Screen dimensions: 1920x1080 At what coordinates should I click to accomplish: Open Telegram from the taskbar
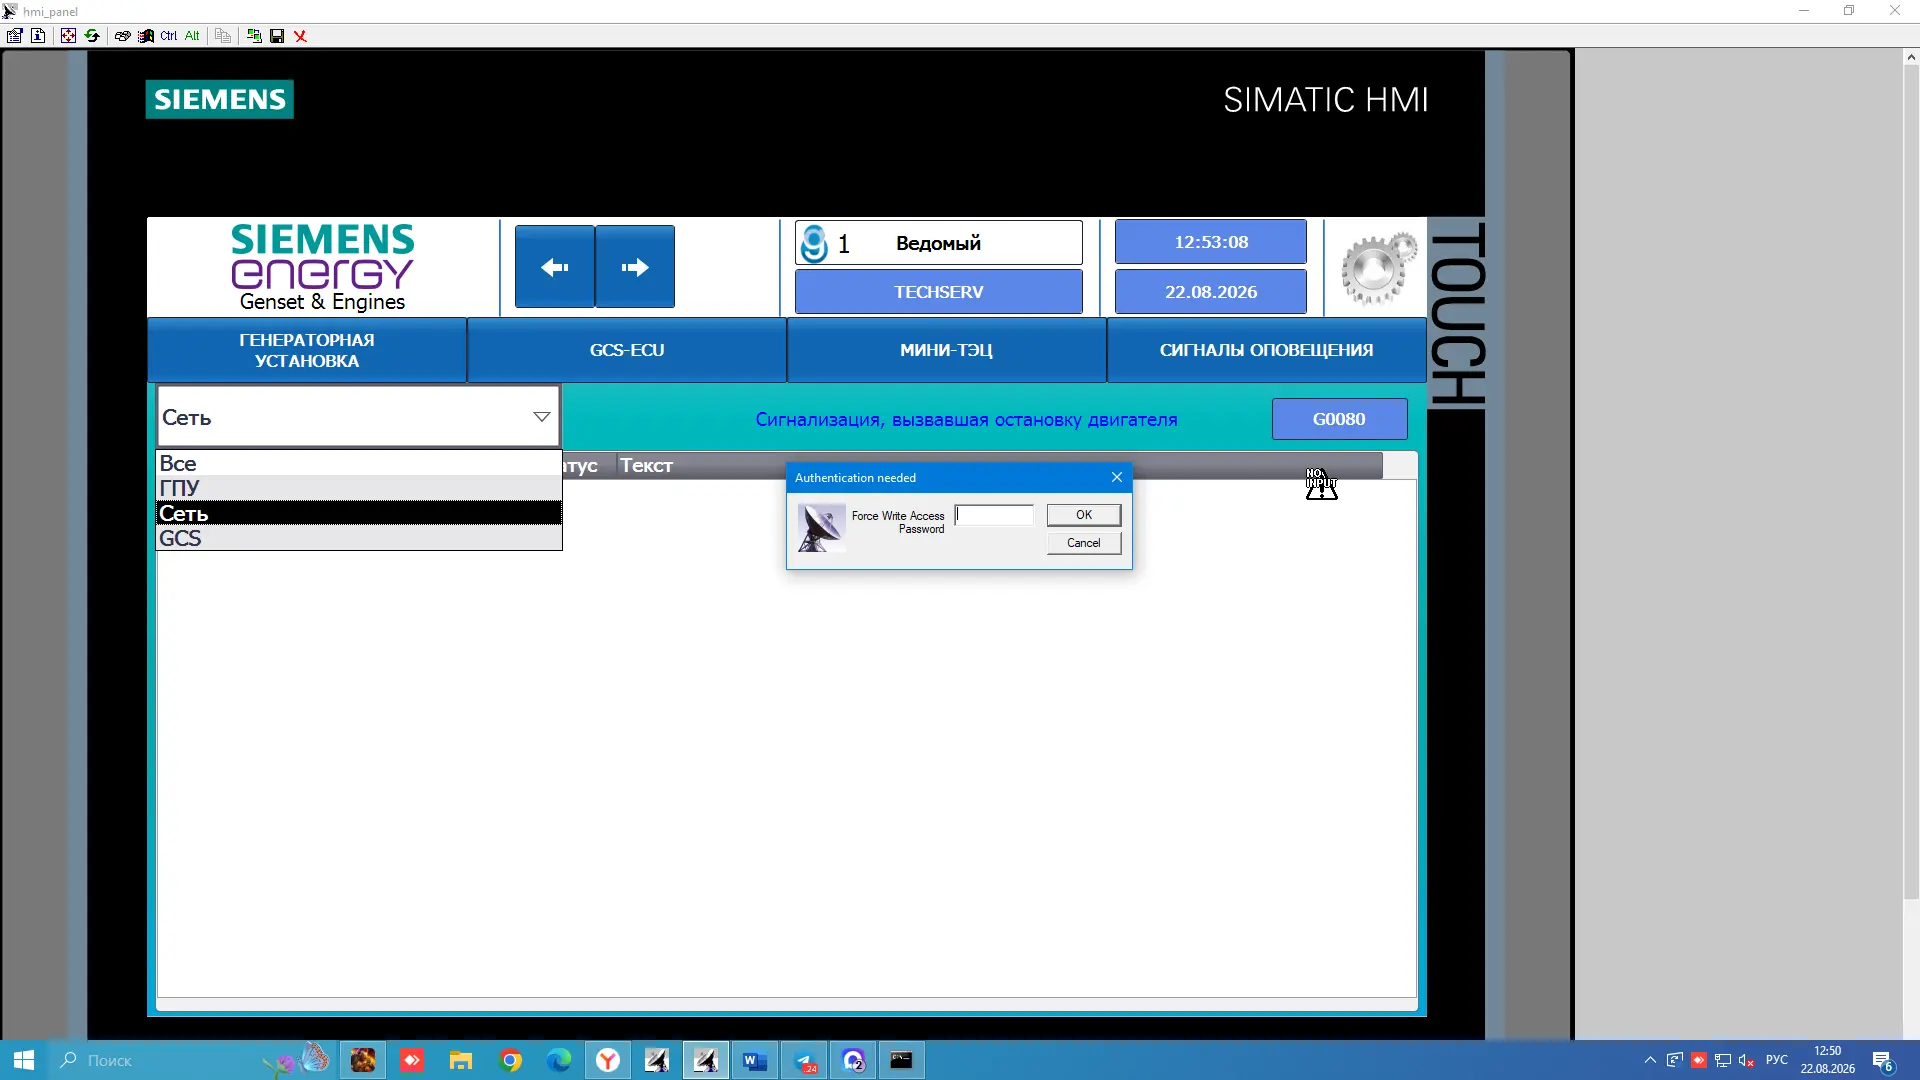[803, 1060]
